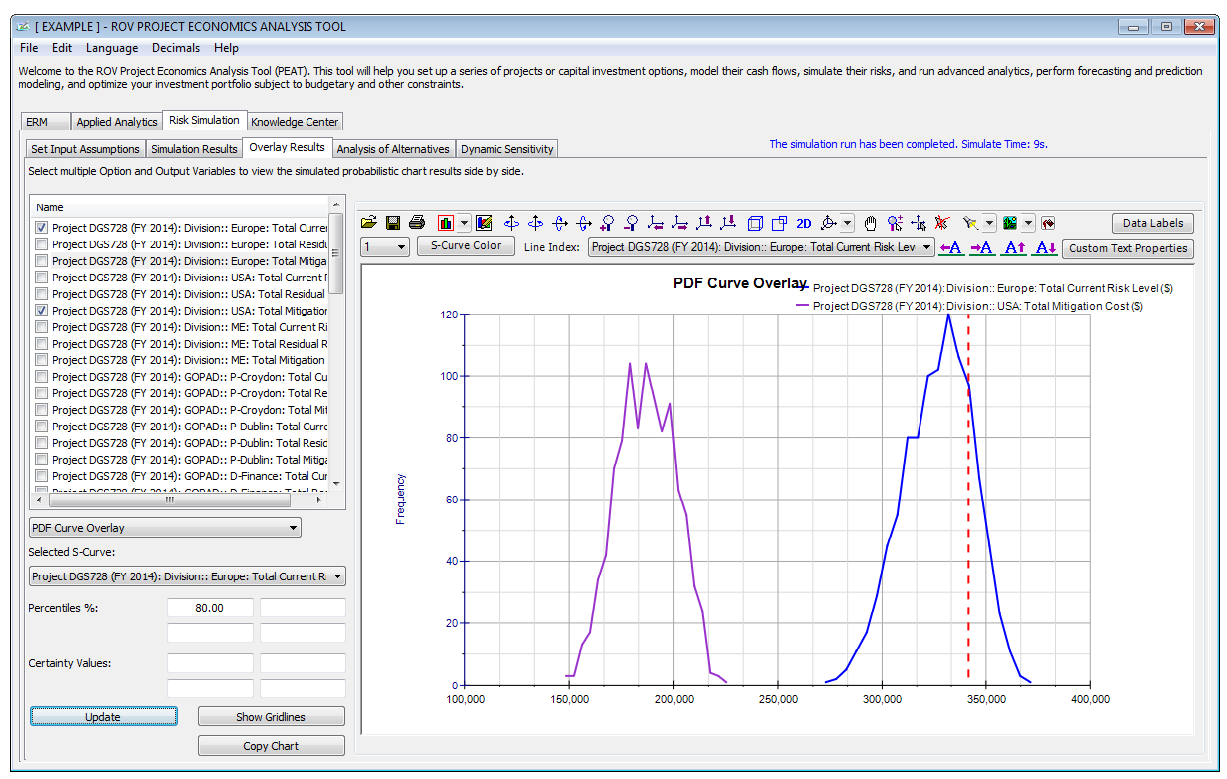Click the move text left icon
This screenshot has height=779, width=1227.
(x=951, y=247)
